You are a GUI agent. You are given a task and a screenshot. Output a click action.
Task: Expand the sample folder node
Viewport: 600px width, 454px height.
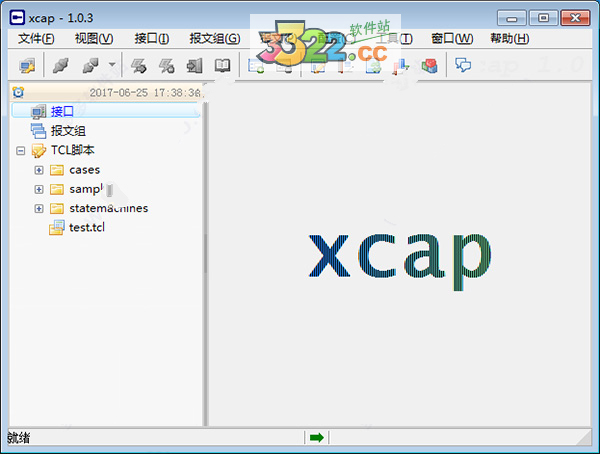tap(39, 189)
